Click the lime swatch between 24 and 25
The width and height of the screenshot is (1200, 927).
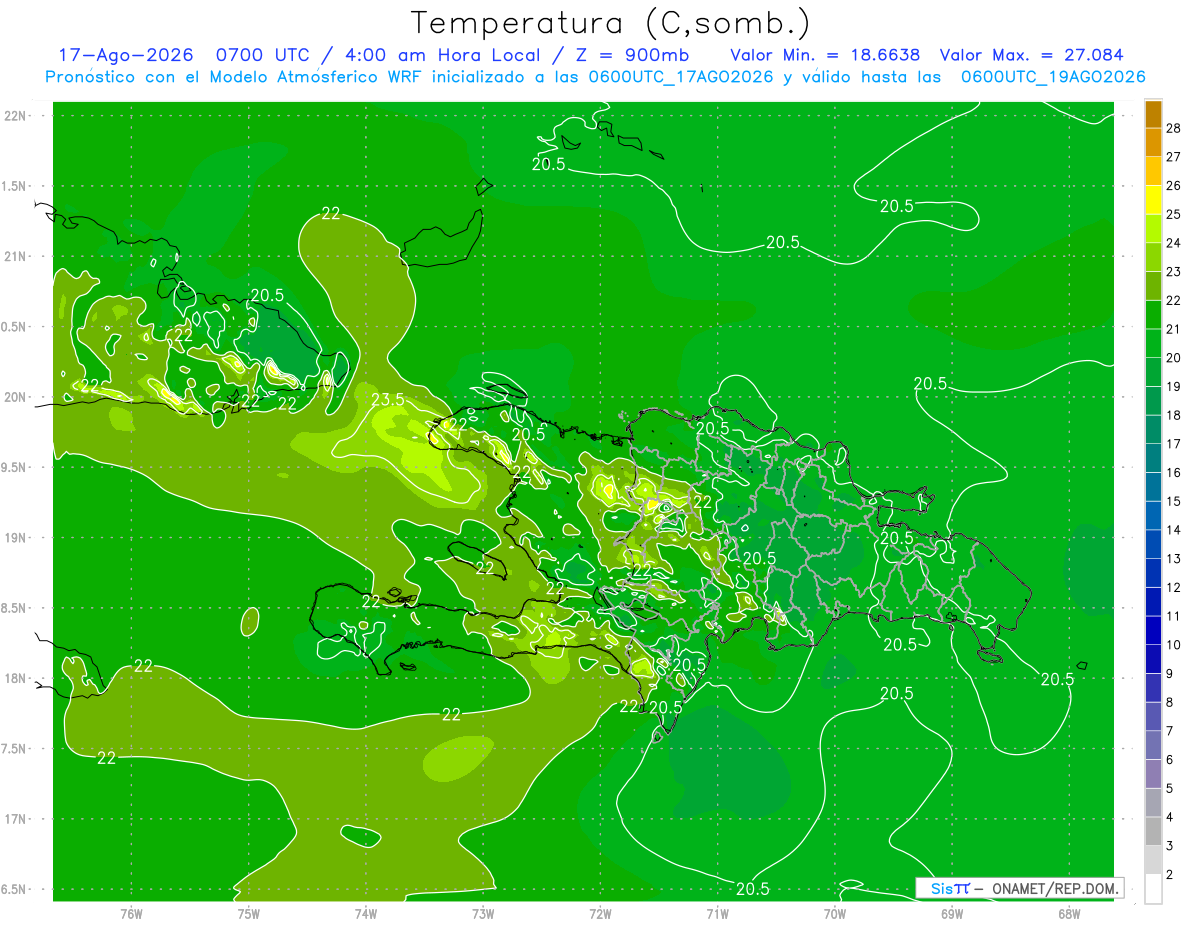(1153, 230)
